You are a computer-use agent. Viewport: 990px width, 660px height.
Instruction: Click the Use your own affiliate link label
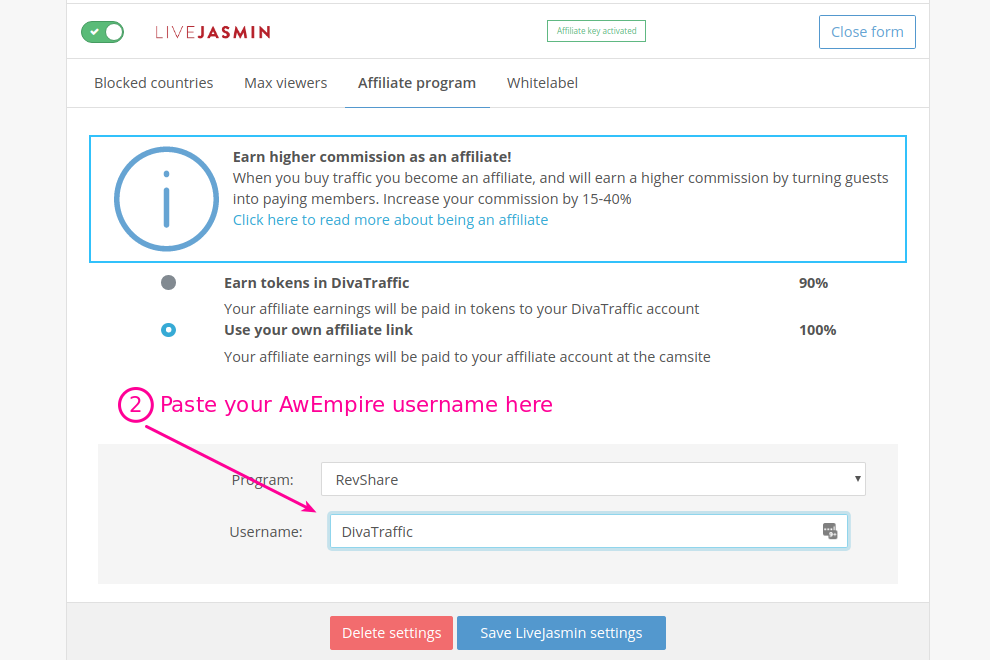(x=318, y=330)
